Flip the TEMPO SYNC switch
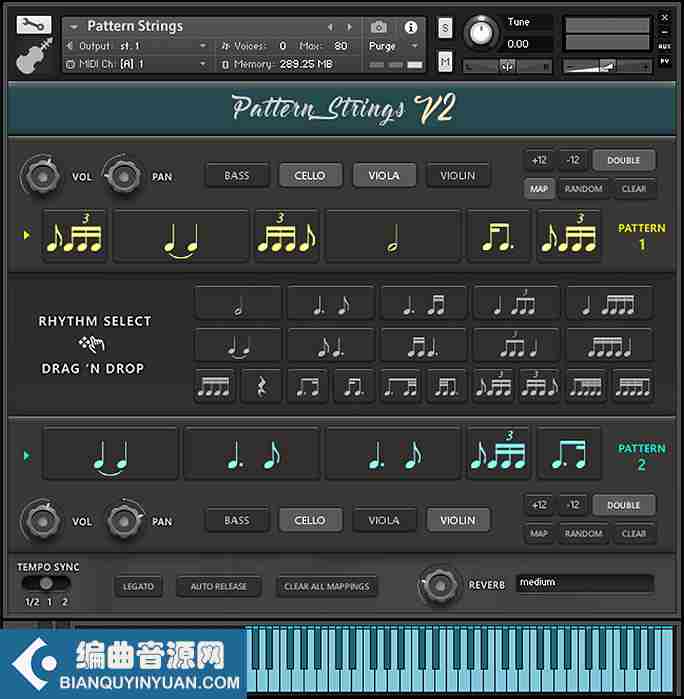 [x=46, y=583]
